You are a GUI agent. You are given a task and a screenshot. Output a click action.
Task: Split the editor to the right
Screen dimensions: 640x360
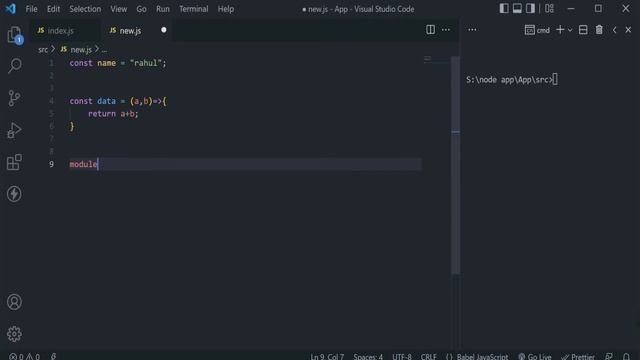[x=430, y=29]
